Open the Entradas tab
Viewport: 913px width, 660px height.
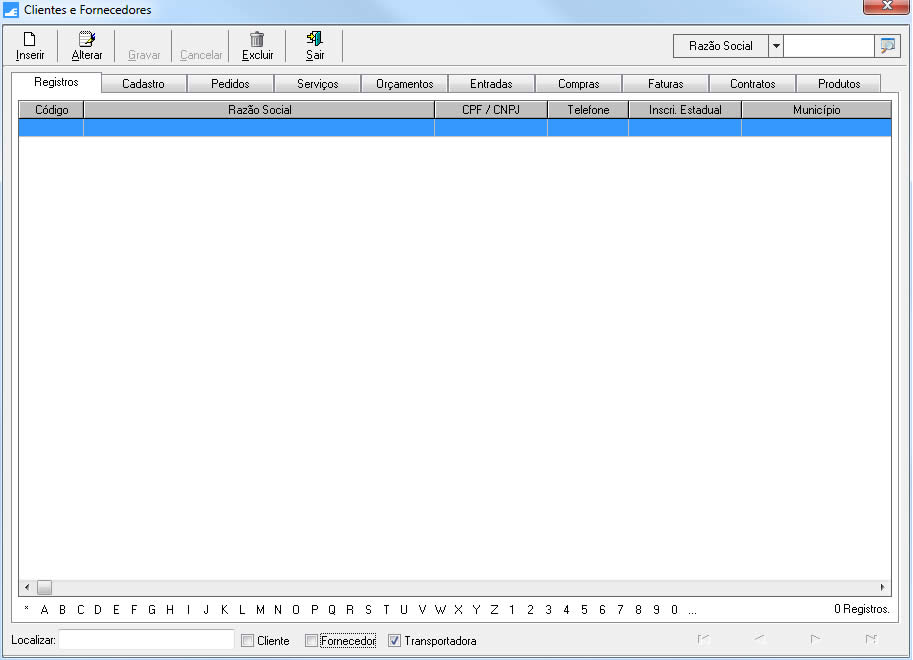pyautogui.click(x=491, y=84)
